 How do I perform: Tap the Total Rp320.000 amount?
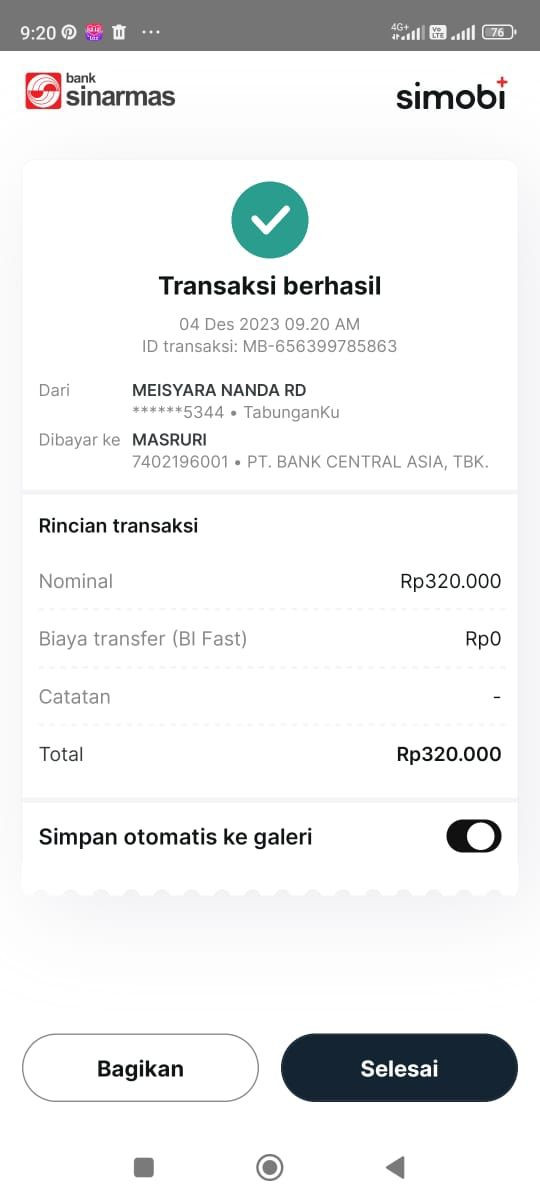coord(449,754)
